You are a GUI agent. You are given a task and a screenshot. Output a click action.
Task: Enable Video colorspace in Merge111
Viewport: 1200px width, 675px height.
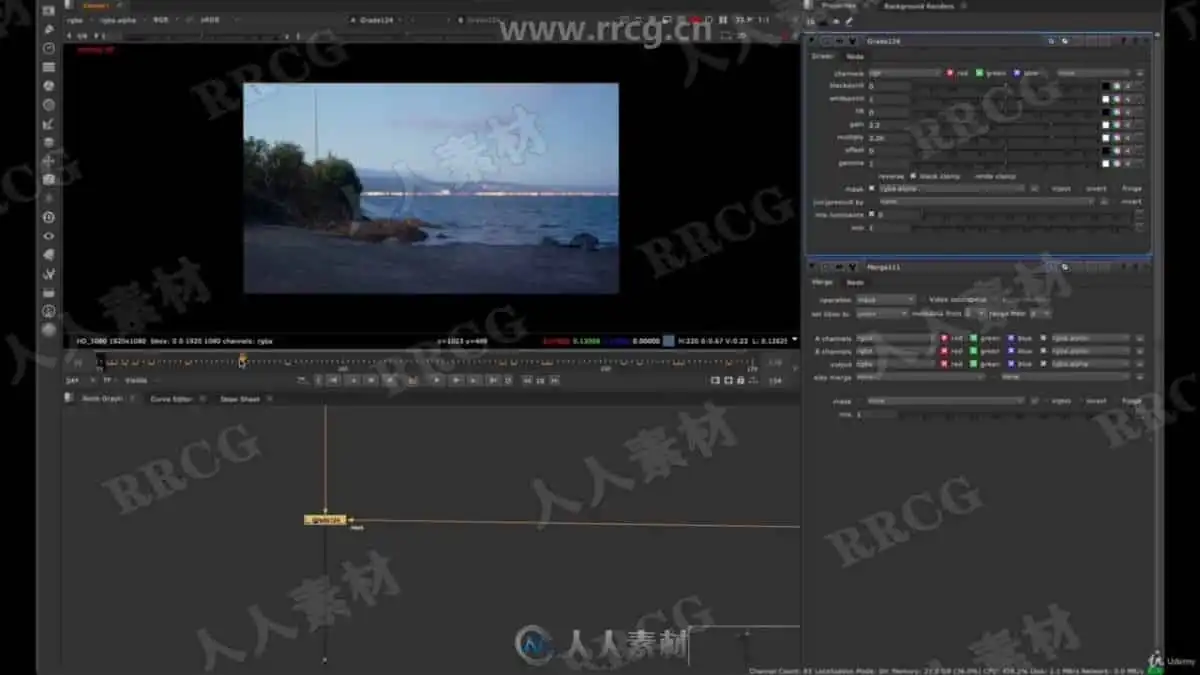pos(923,299)
